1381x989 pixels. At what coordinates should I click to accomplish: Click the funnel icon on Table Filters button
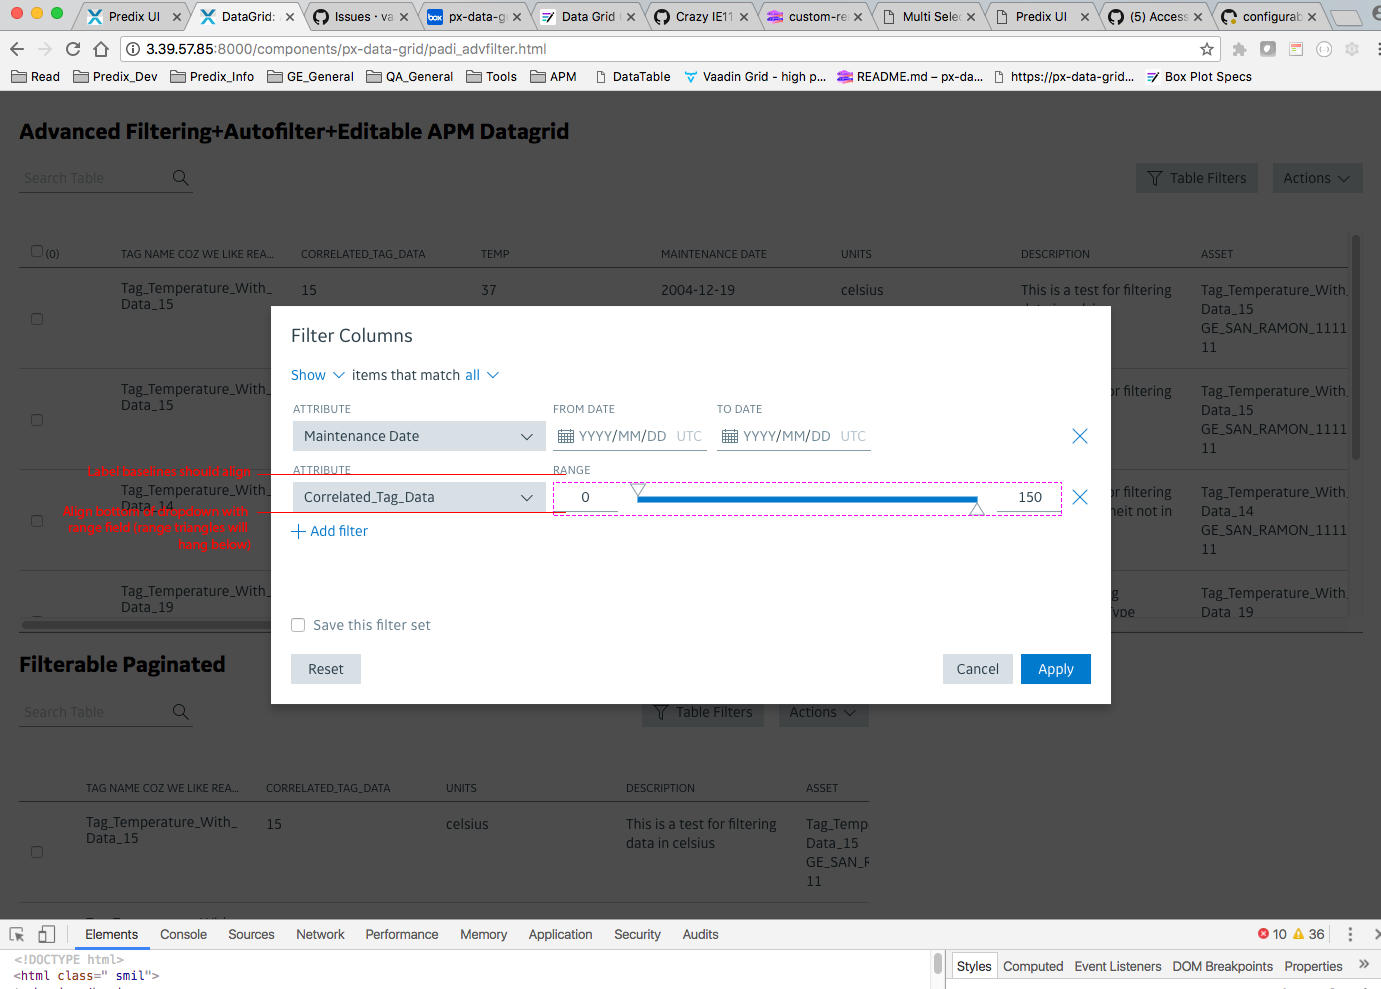1156,177
